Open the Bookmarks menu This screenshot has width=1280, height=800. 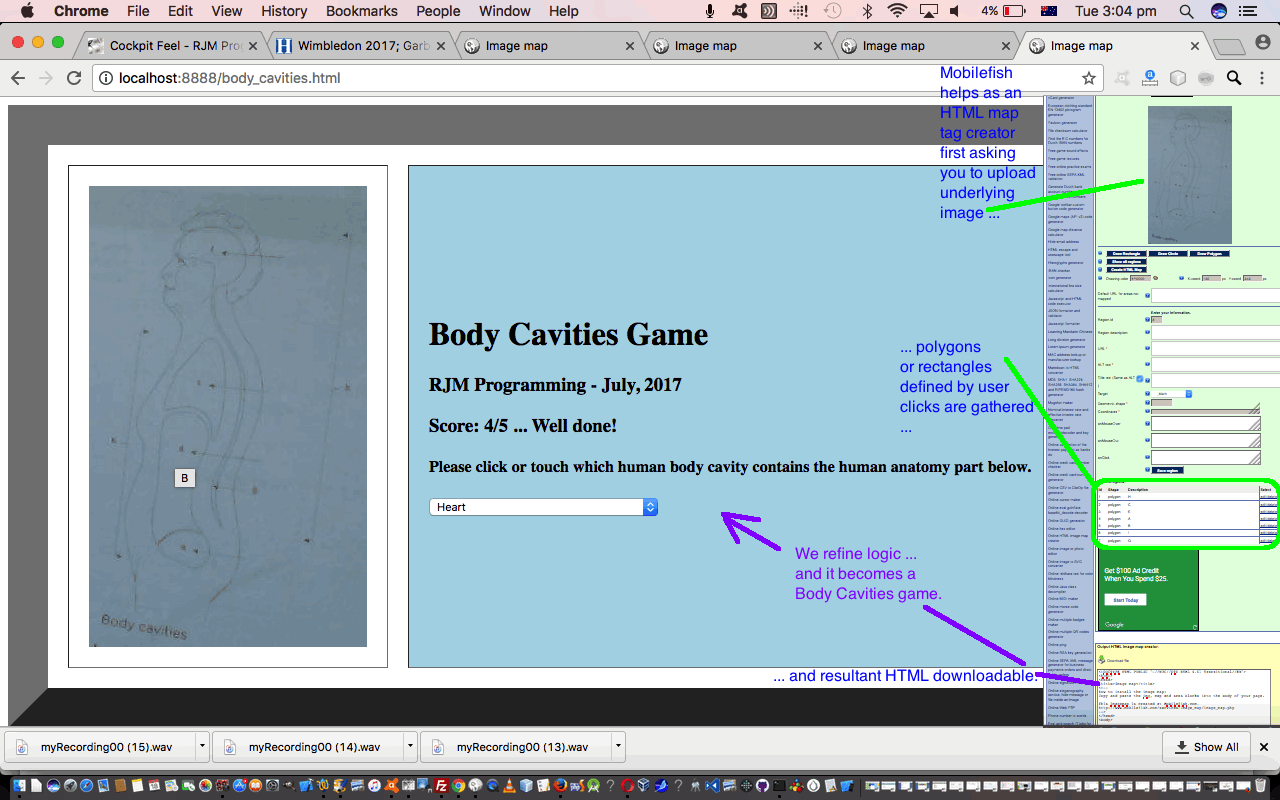coord(361,11)
